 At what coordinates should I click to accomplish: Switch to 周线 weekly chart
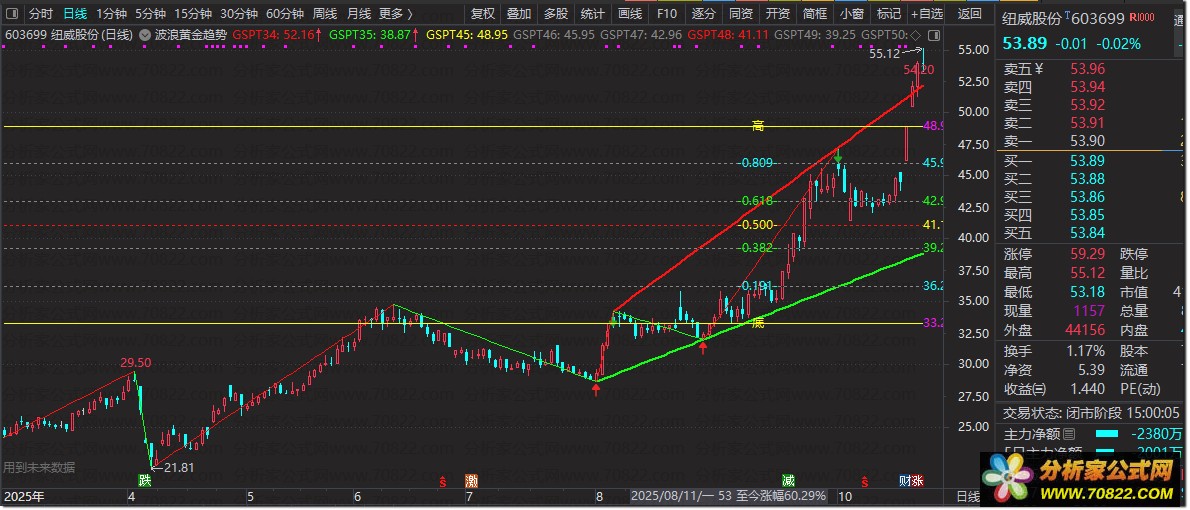pyautogui.click(x=325, y=14)
